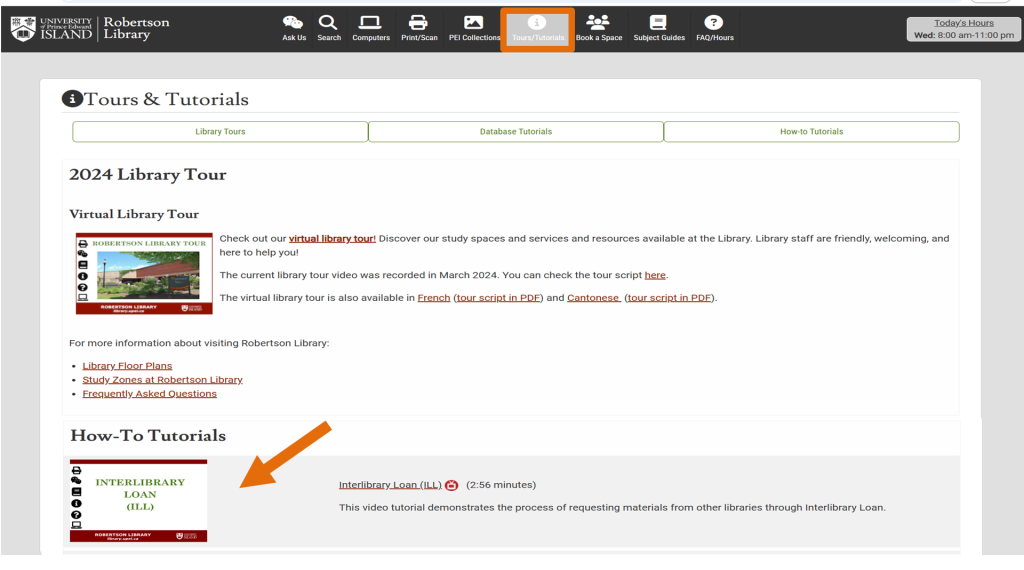Screen dimensions: 1024x570
Task: Switch to the How-to Tutorials tab
Action: [x=811, y=131]
